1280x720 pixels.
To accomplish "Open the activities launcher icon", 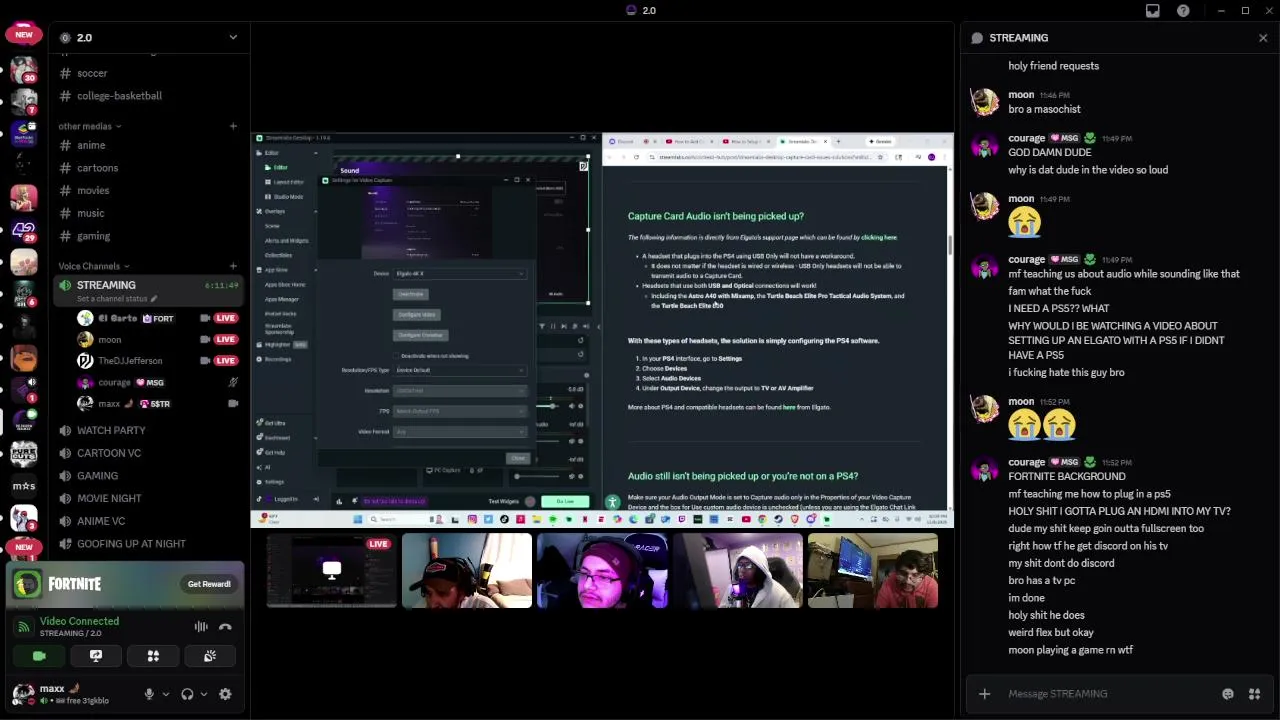I will 153,656.
